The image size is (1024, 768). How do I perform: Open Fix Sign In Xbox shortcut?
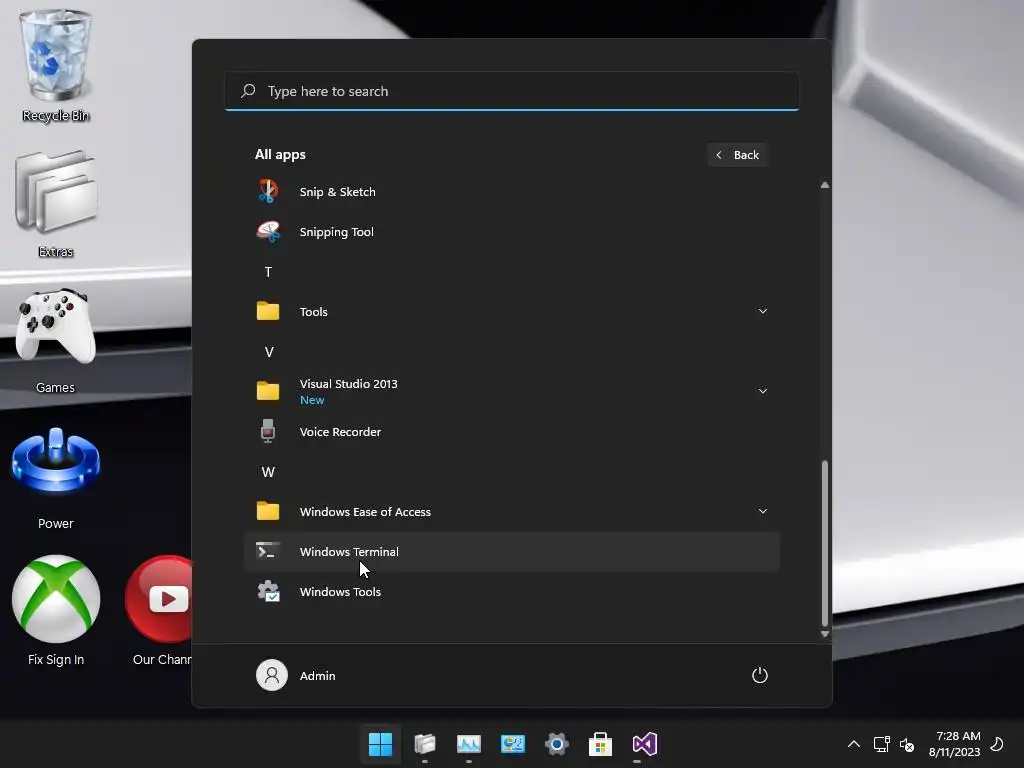pos(56,611)
